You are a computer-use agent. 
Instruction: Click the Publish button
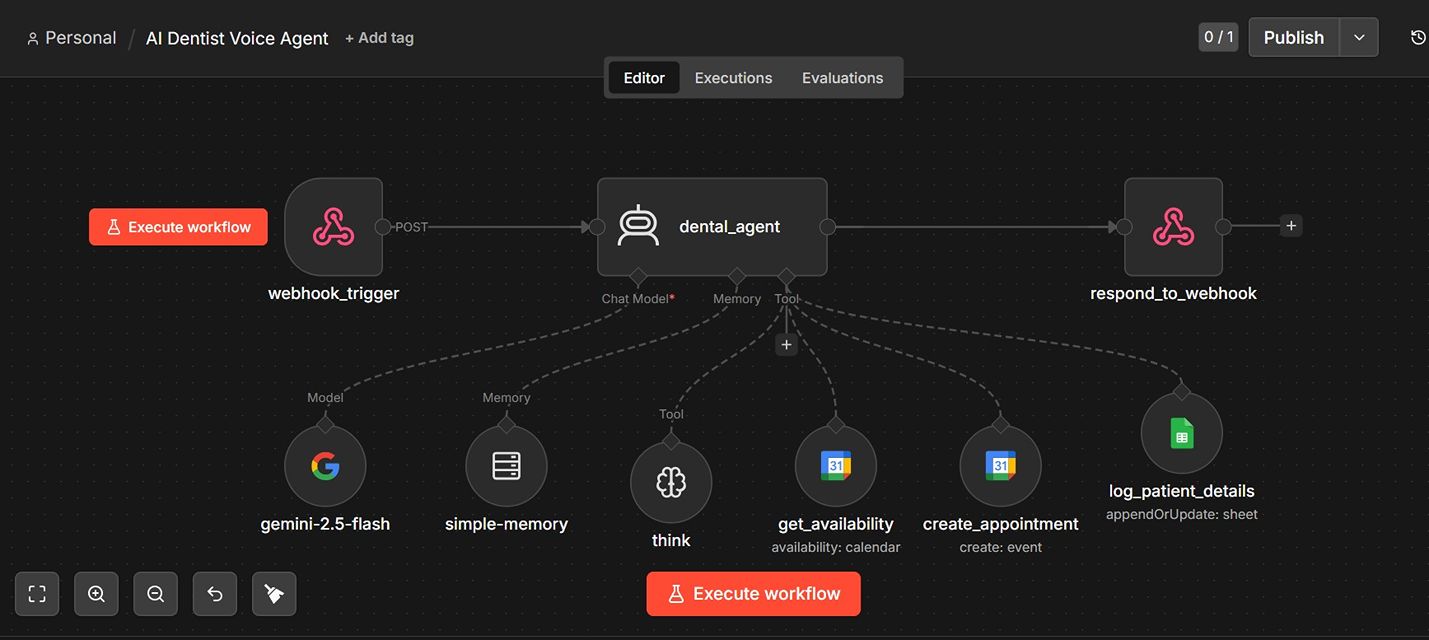coord(1294,37)
